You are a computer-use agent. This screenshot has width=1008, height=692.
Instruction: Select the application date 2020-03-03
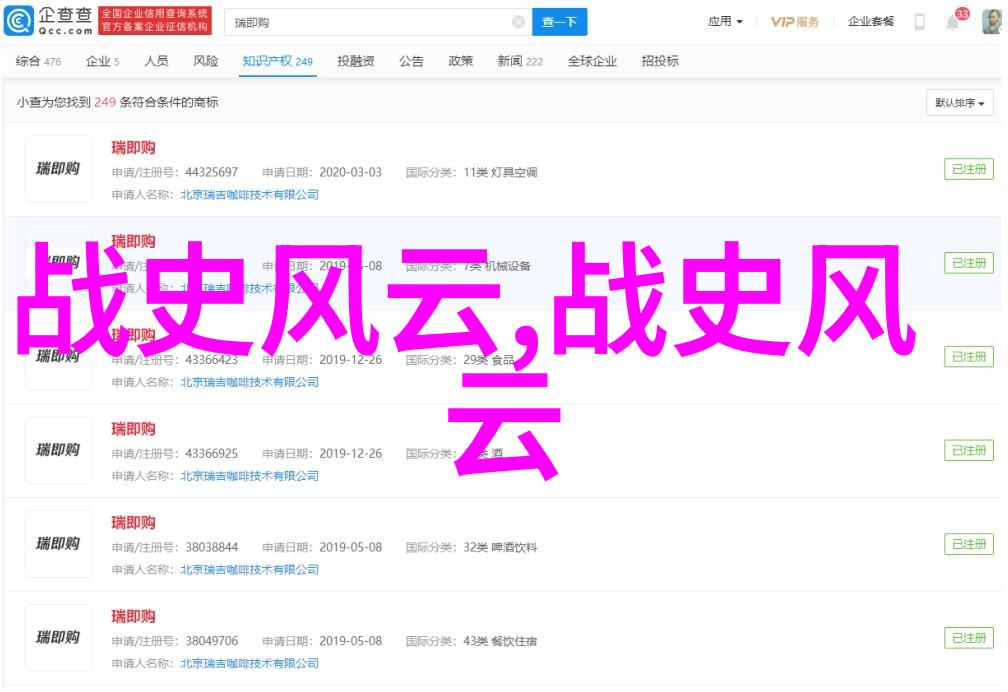click(x=350, y=172)
